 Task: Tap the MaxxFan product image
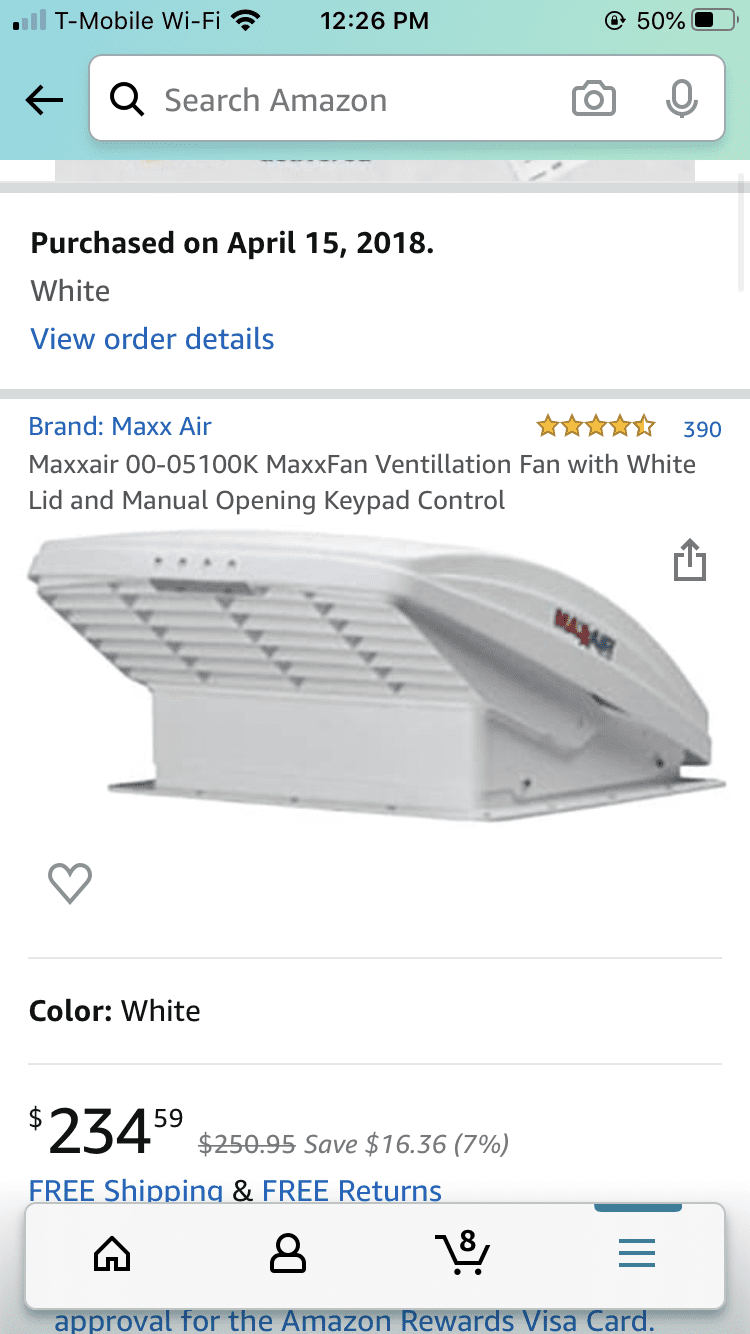click(x=377, y=679)
